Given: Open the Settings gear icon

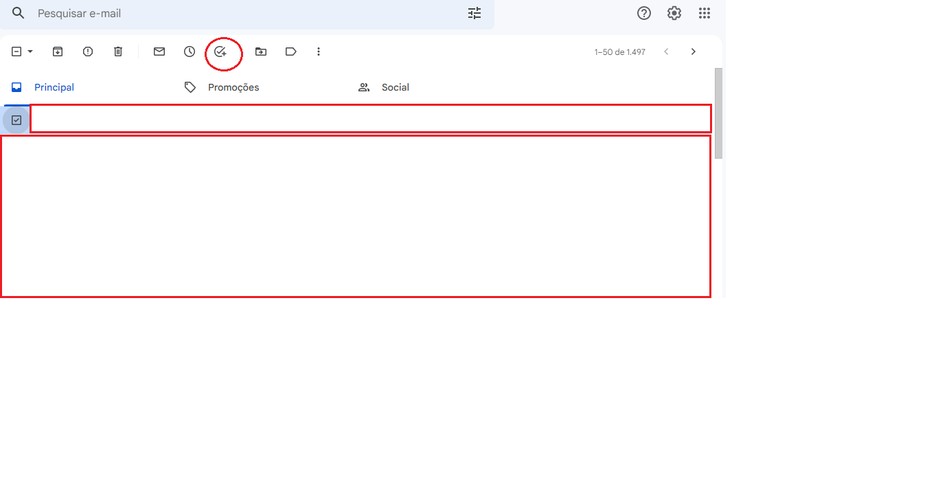Looking at the screenshot, I should click(674, 13).
